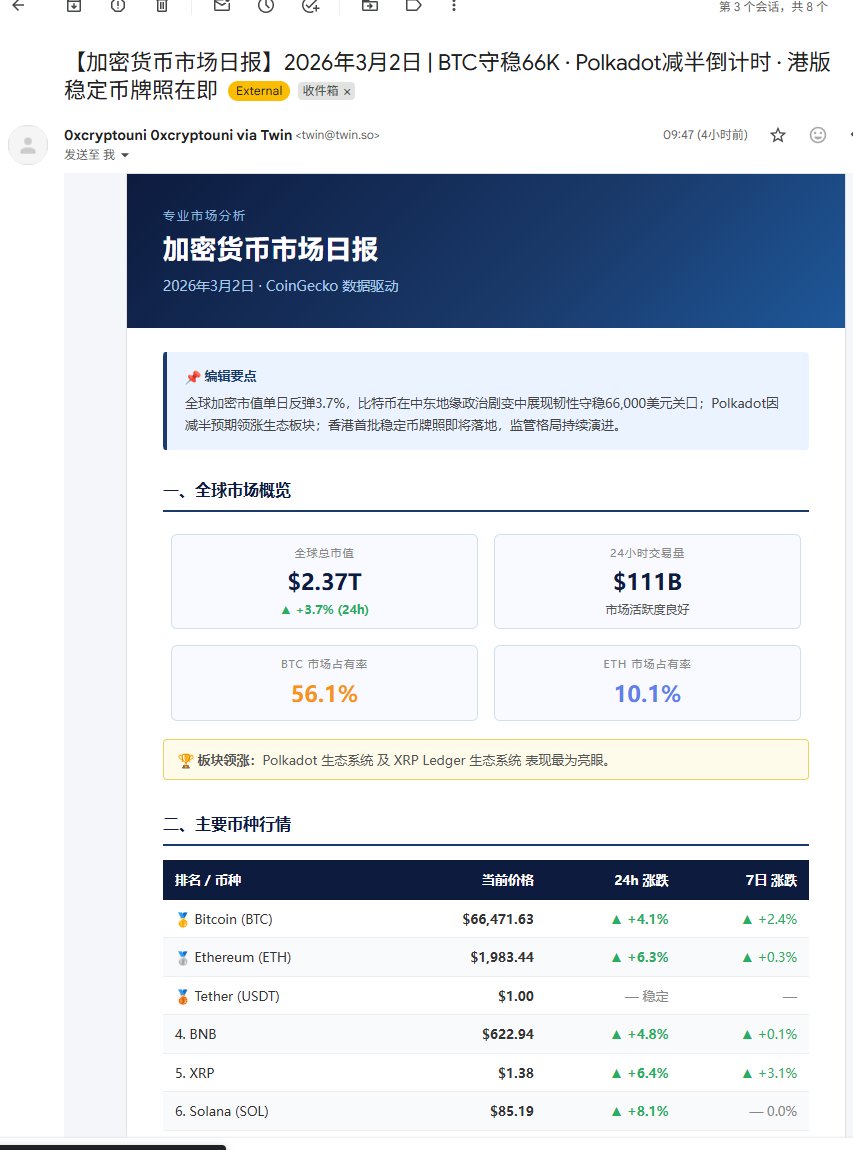Click the sender's profile avatar
The height and width of the screenshot is (1150, 853).
[27, 144]
